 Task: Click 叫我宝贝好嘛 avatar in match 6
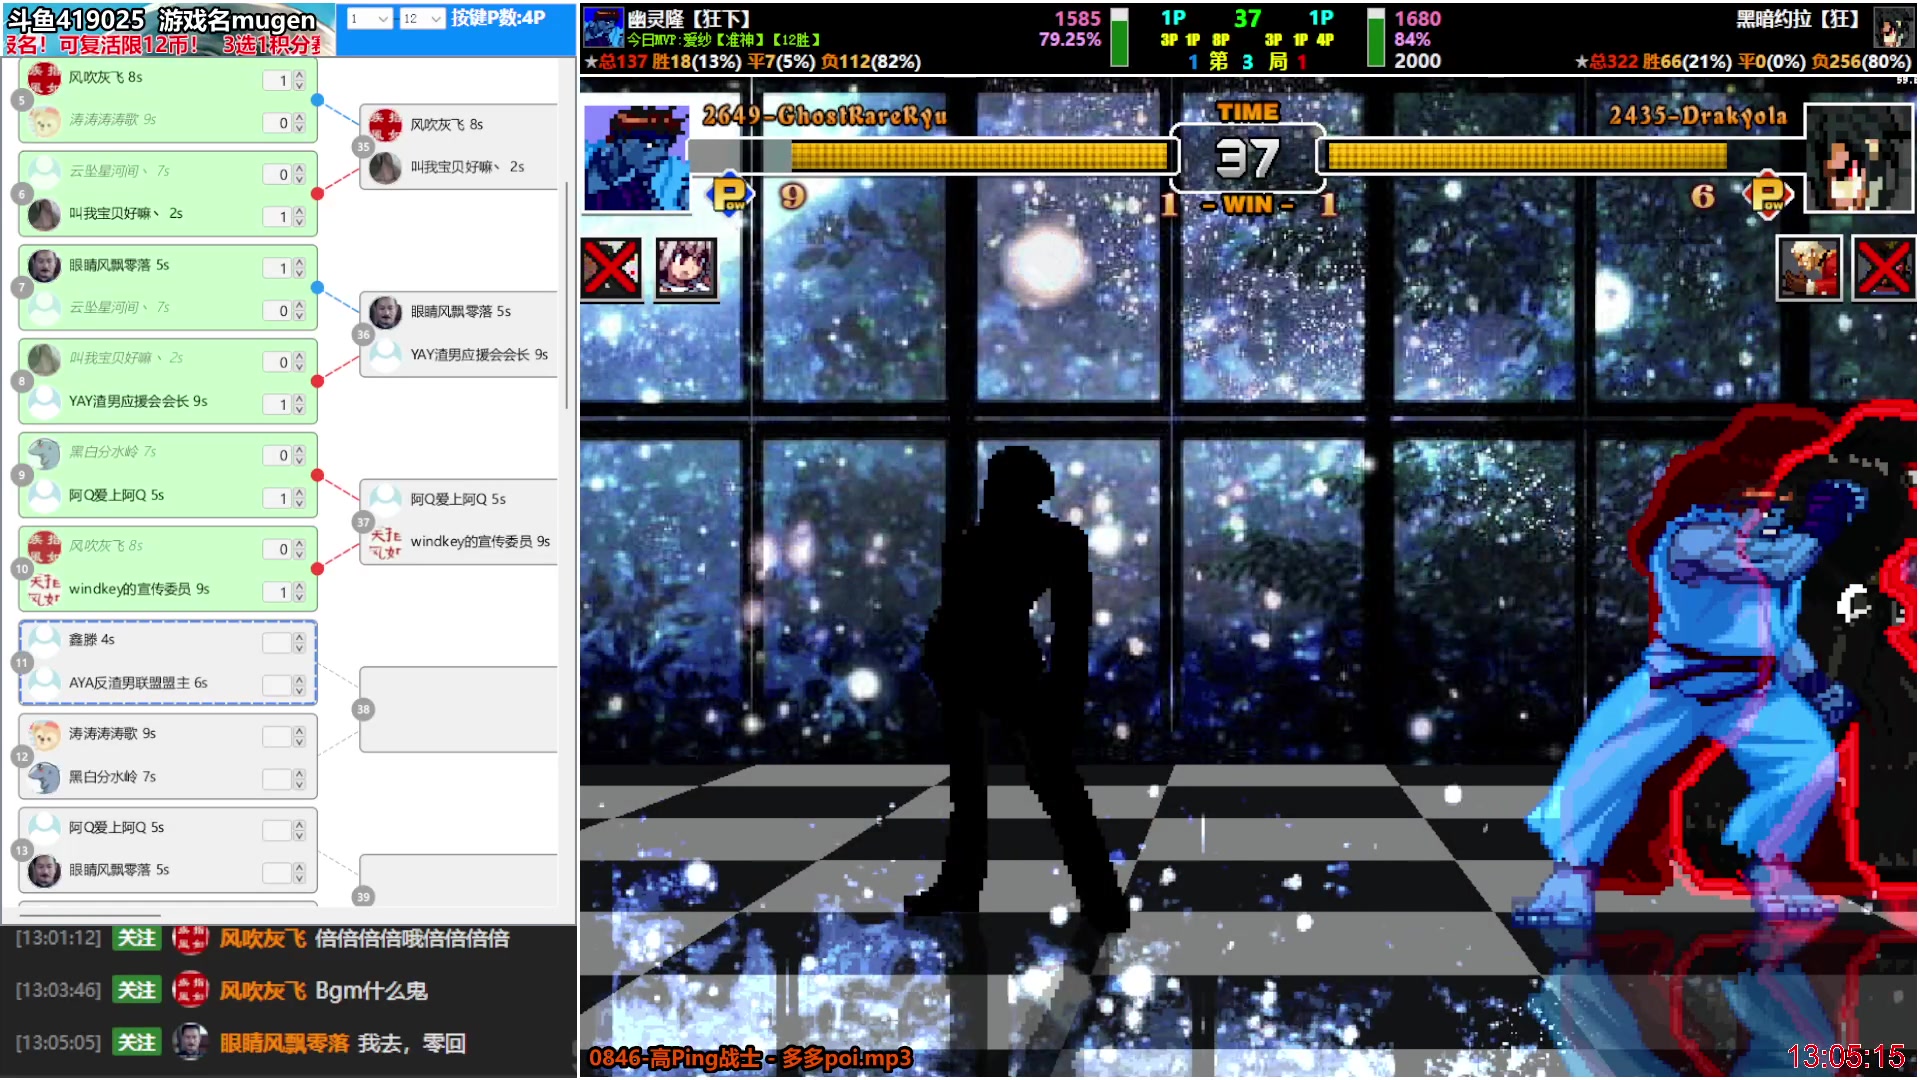[x=44, y=214]
